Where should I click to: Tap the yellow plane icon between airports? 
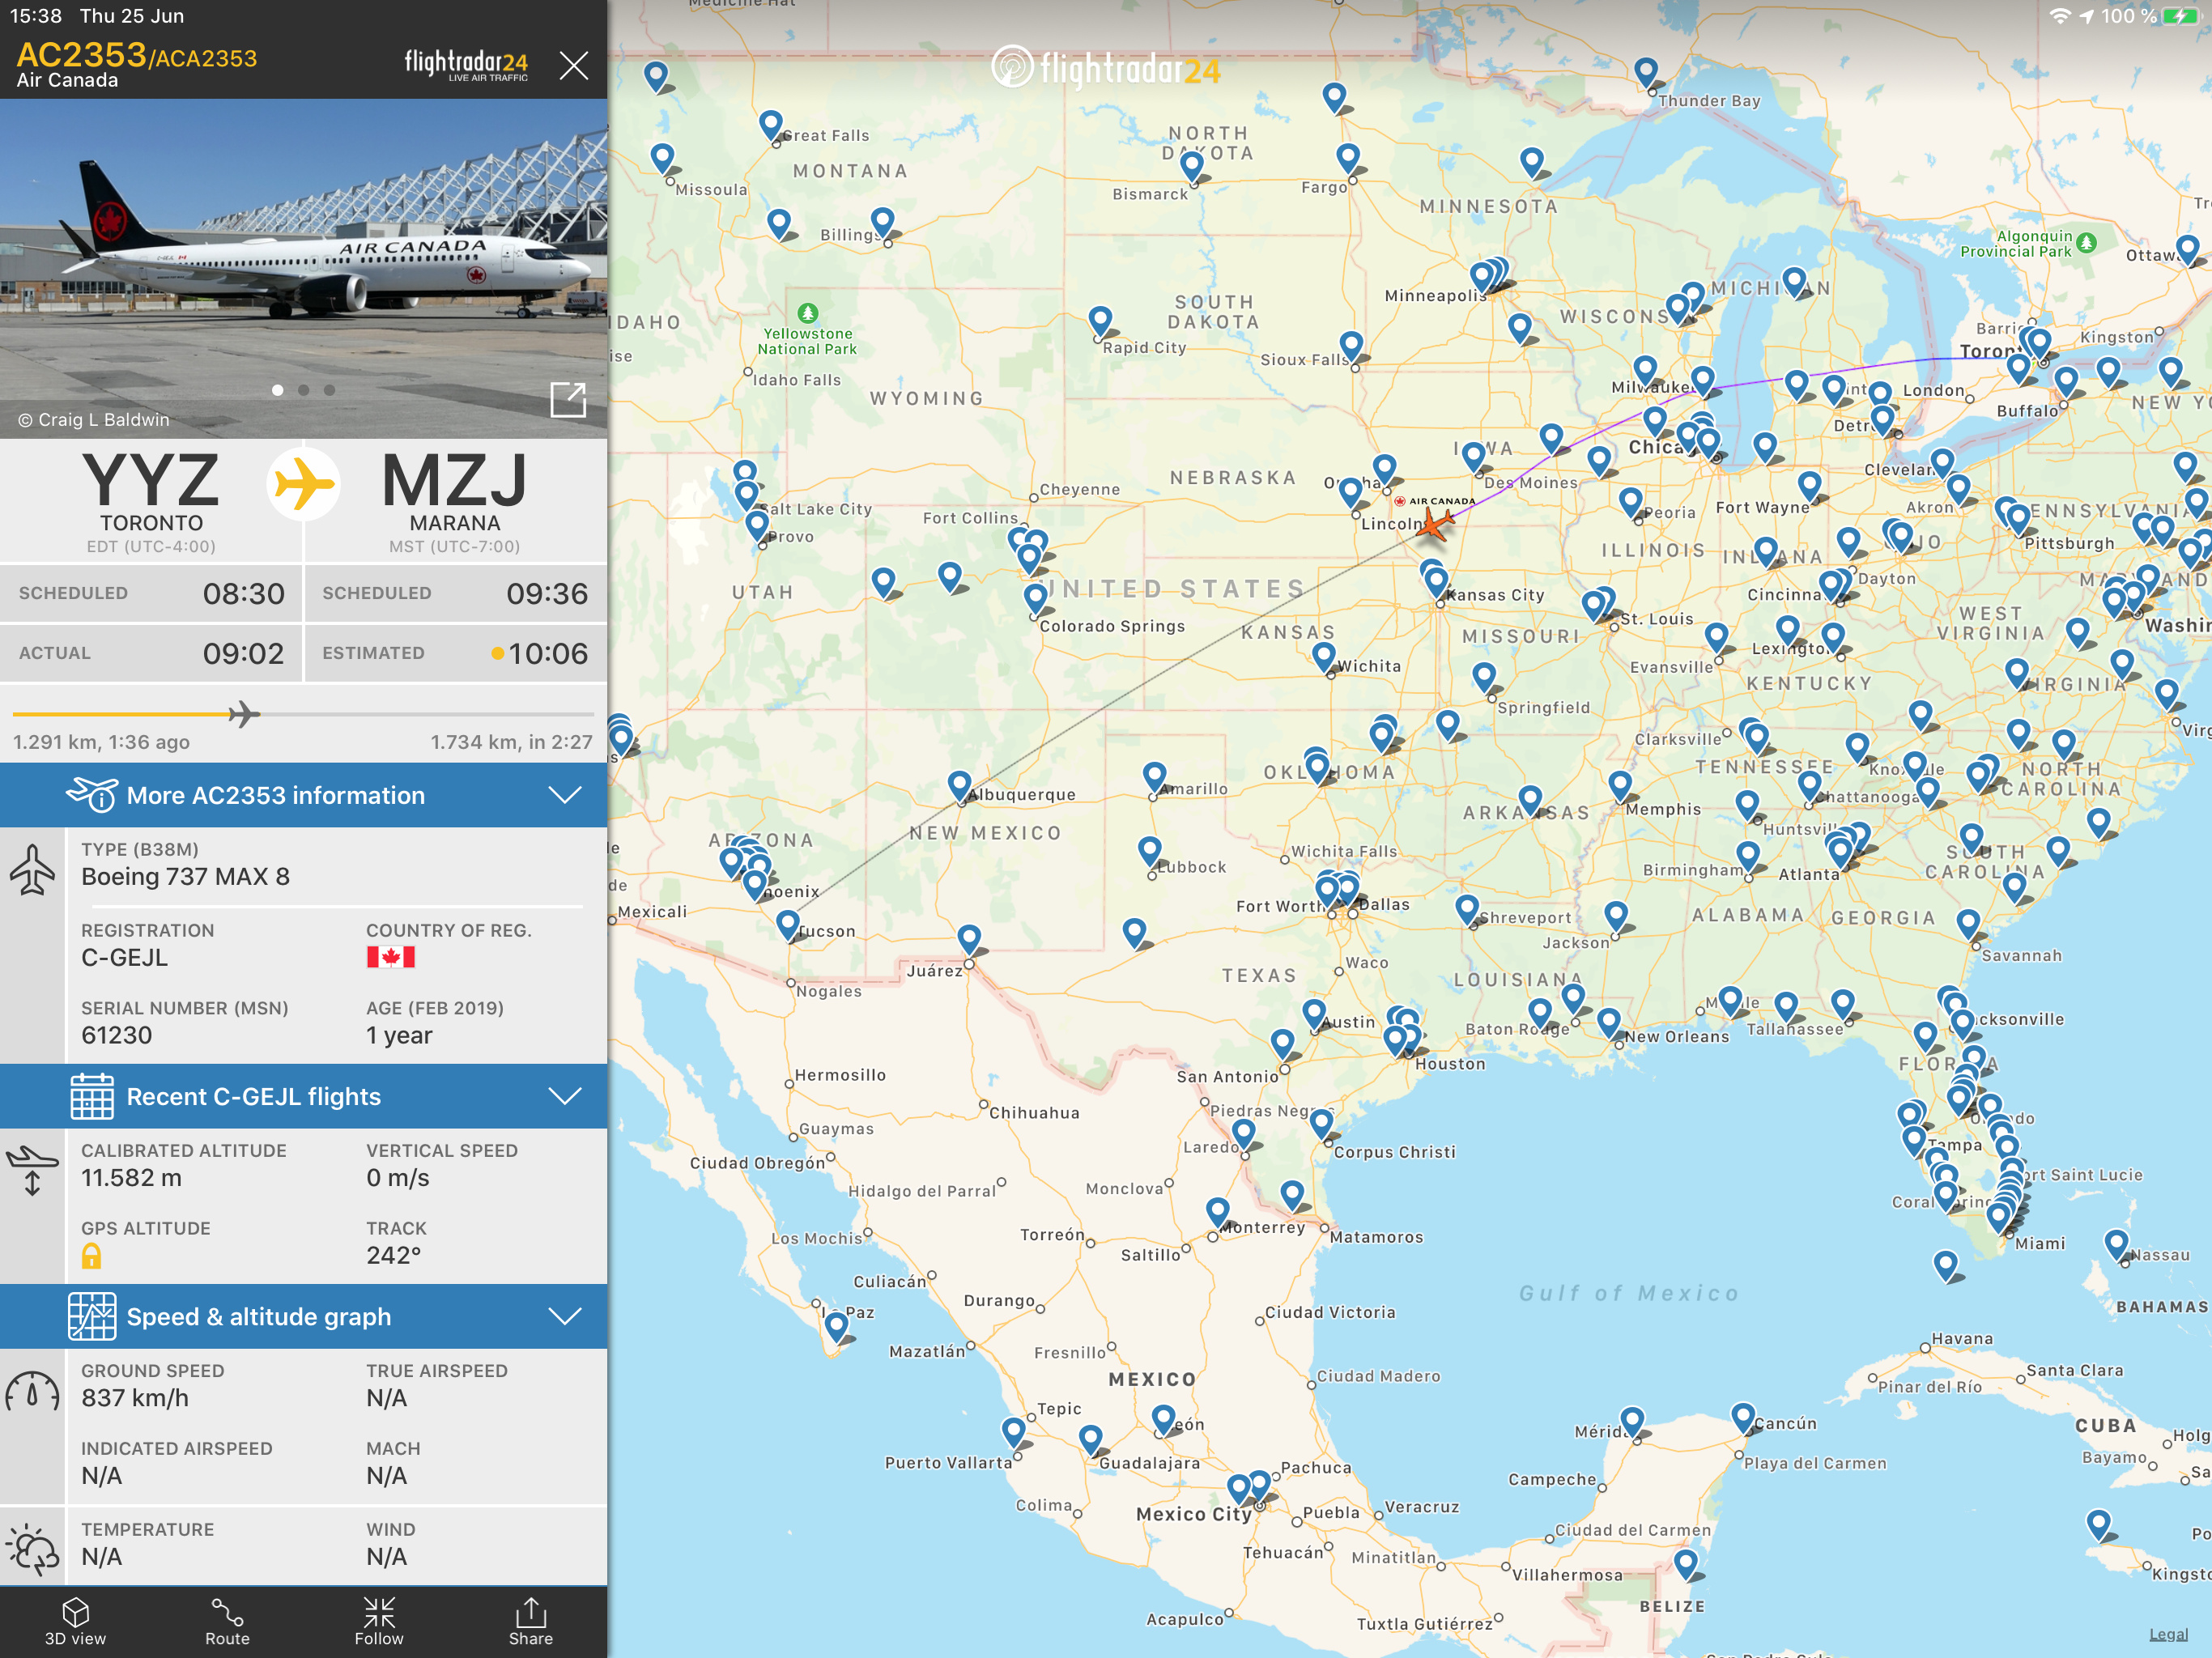pyautogui.click(x=303, y=485)
